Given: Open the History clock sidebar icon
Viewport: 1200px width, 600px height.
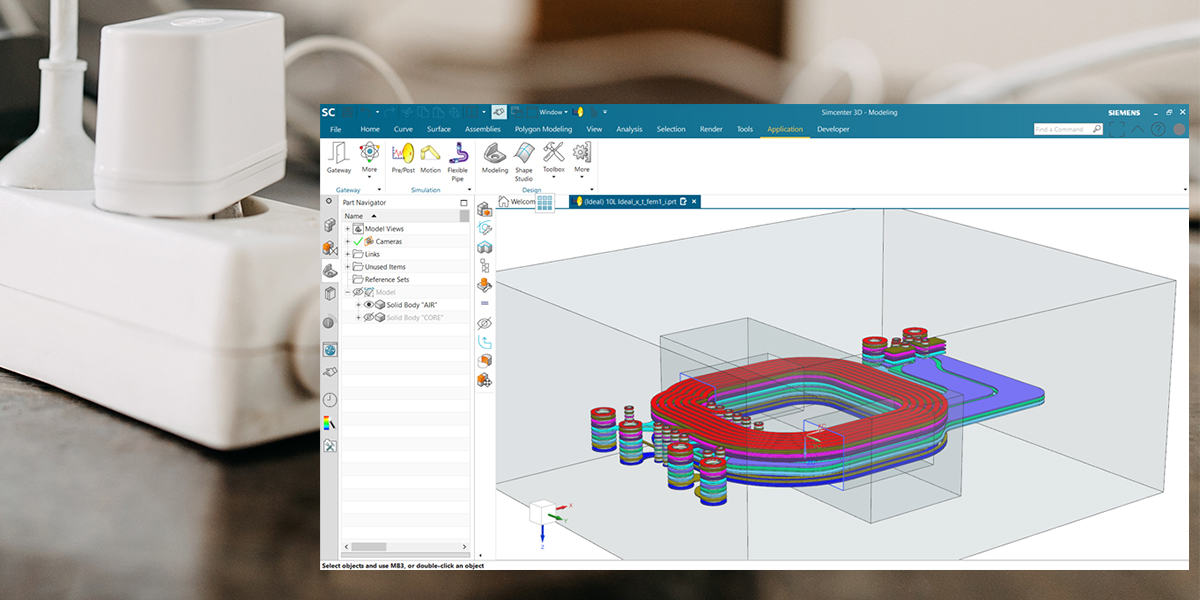Looking at the screenshot, I should (x=329, y=400).
